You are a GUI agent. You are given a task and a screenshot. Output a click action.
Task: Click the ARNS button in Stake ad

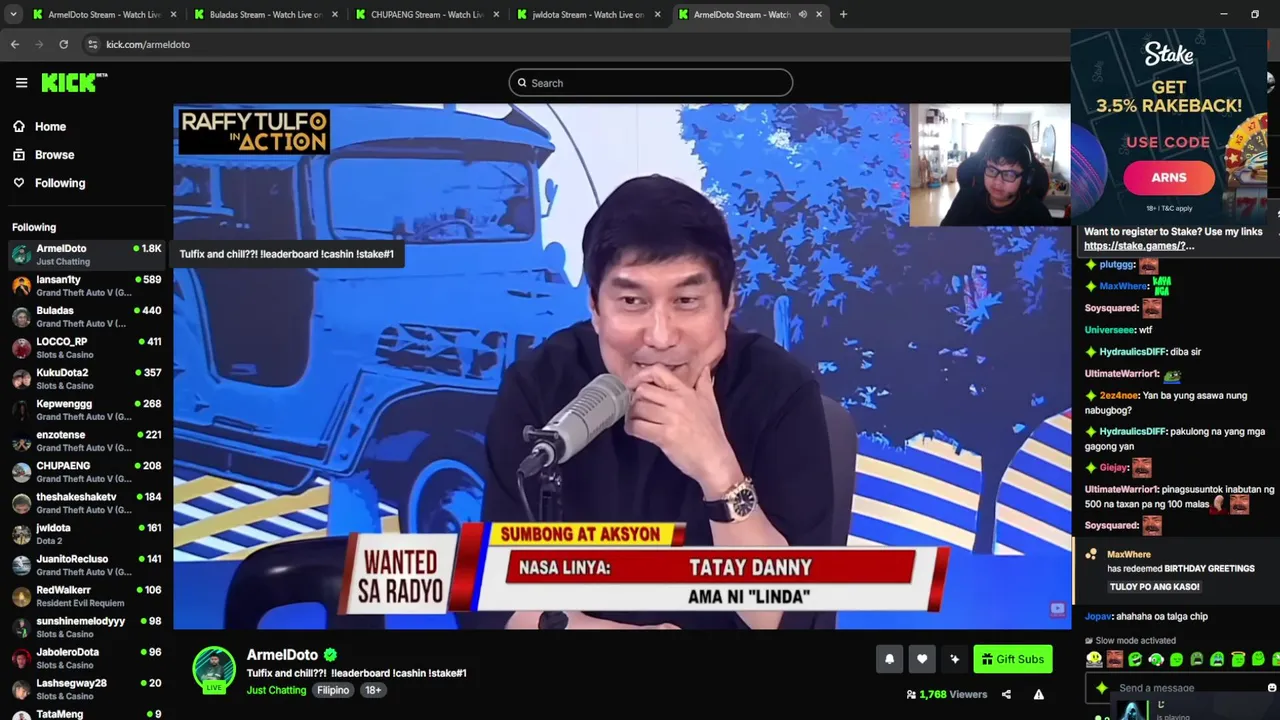click(x=1169, y=178)
